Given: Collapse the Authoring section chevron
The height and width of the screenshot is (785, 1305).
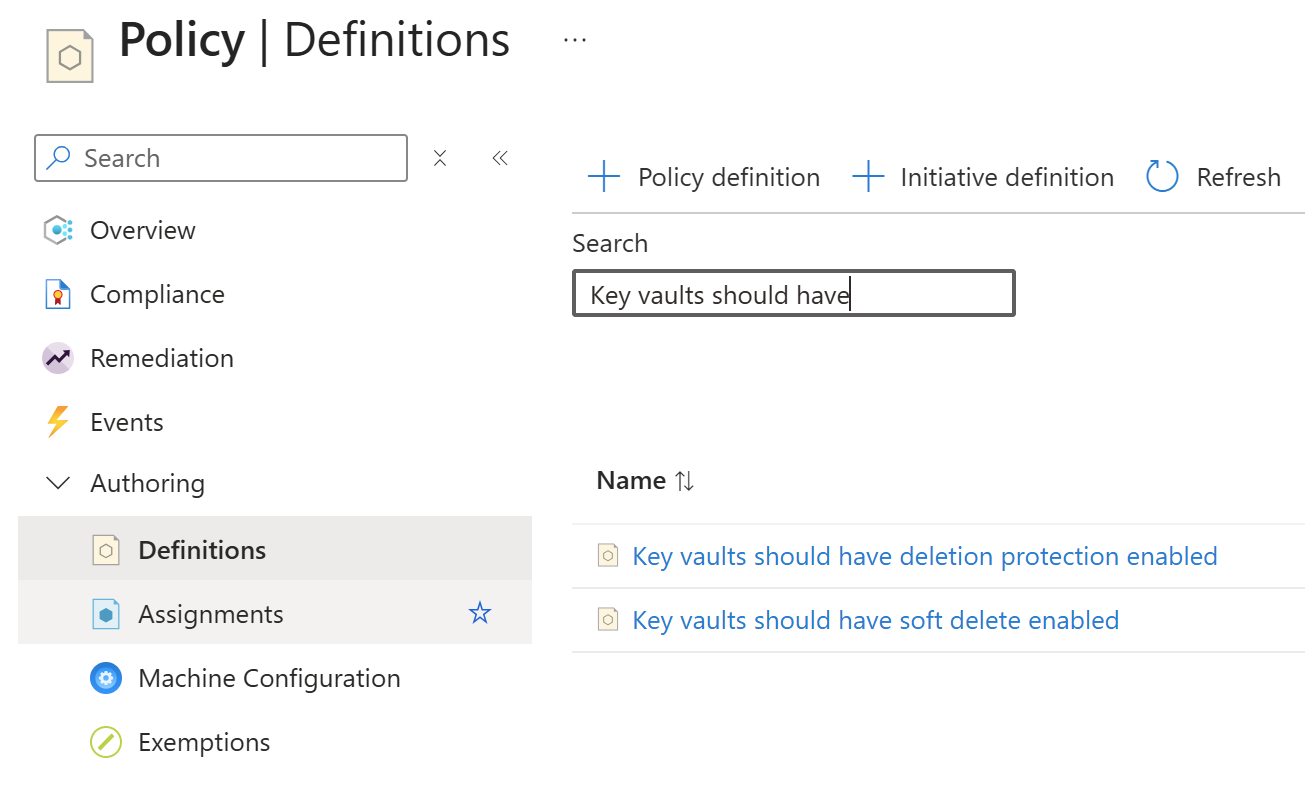Looking at the screenshot, I should click(58, 484).
